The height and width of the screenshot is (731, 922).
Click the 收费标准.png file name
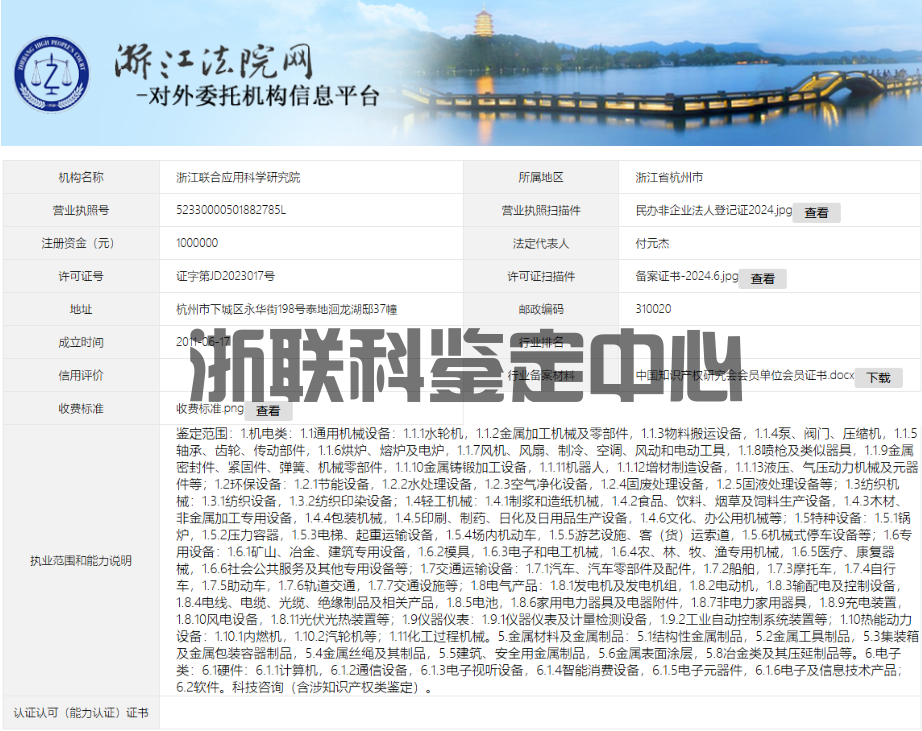(x=210, y=408)
